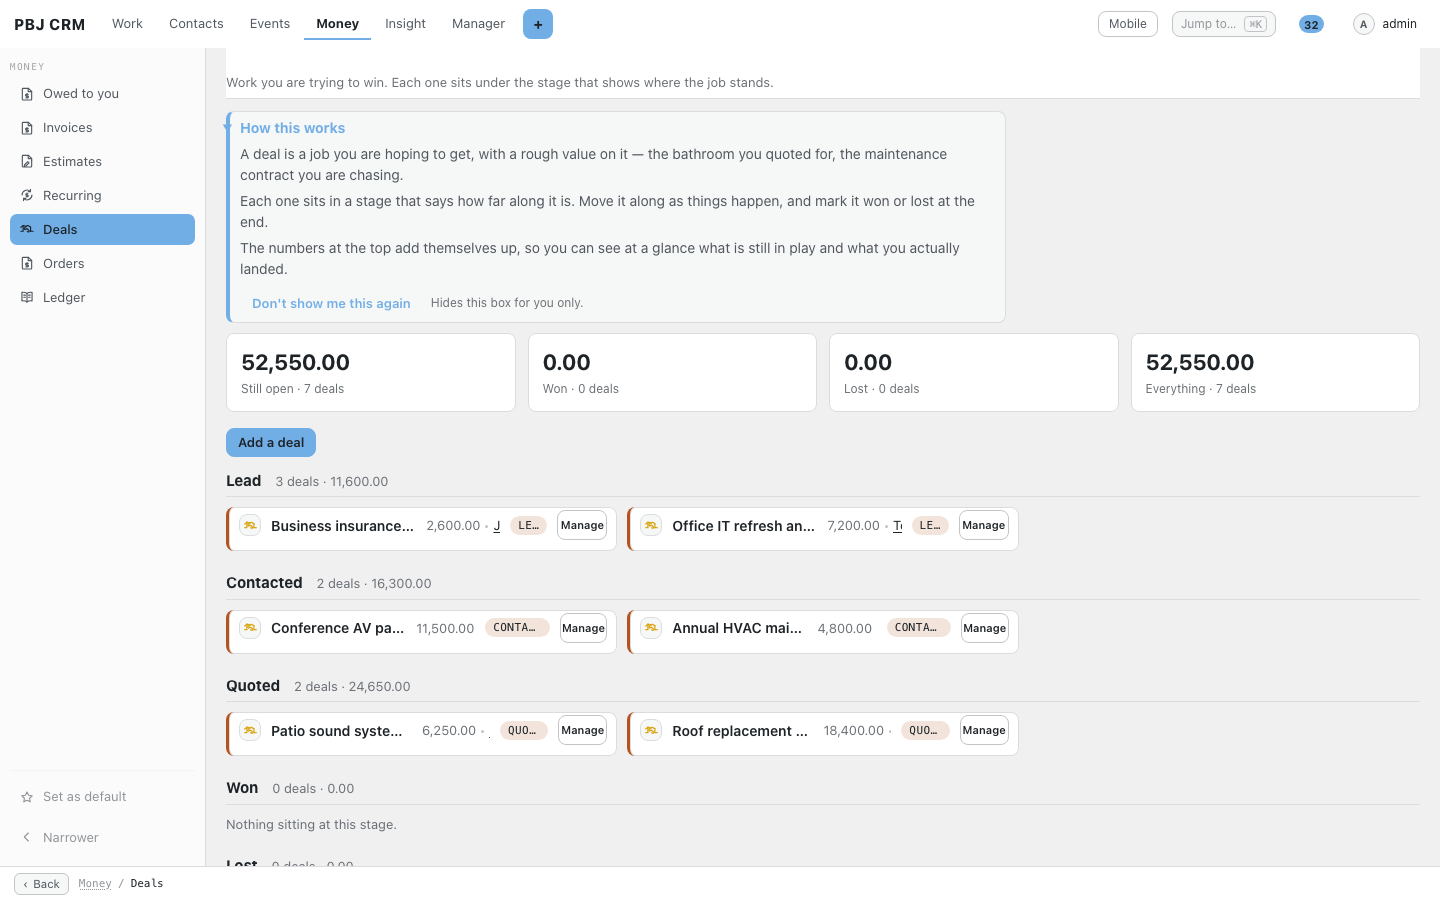Screen dimensions: 1440x900
Task: Manage the Office IT refresh deal
Action: click(984, 526)
